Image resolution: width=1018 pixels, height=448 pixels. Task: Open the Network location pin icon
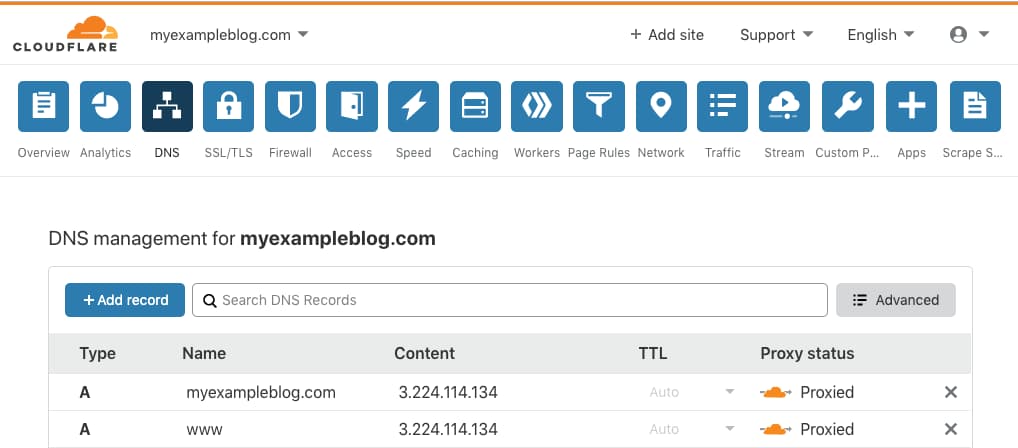point(661,106)
